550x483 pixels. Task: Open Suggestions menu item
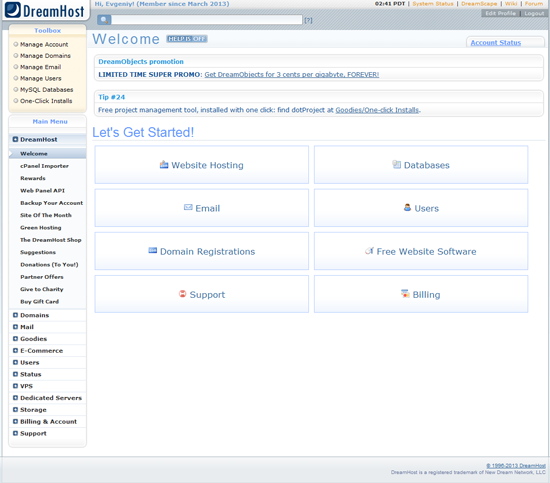[38, 252]
